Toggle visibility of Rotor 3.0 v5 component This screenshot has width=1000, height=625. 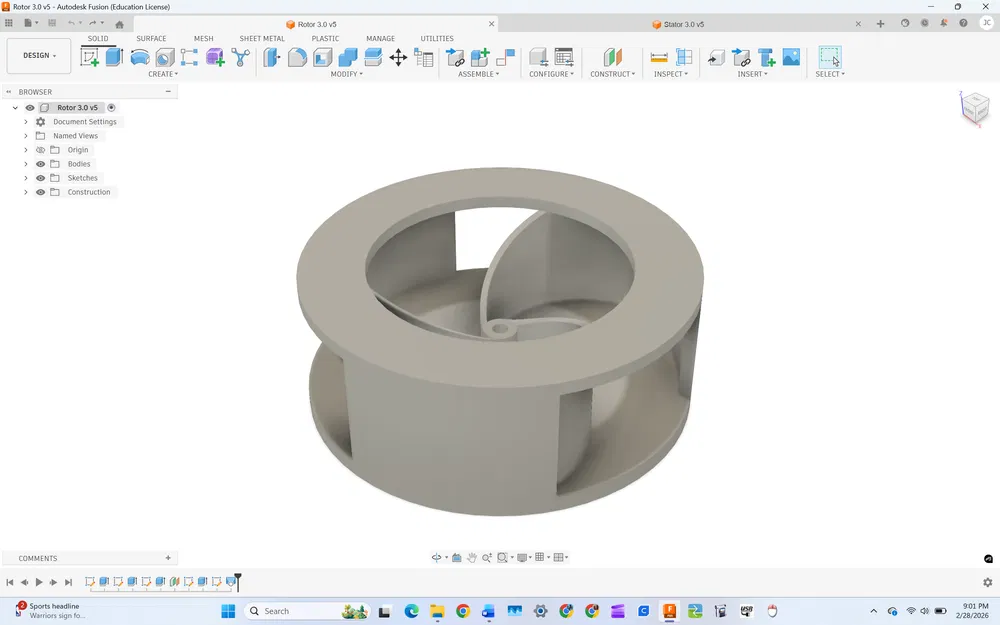(x=30, y=108)
